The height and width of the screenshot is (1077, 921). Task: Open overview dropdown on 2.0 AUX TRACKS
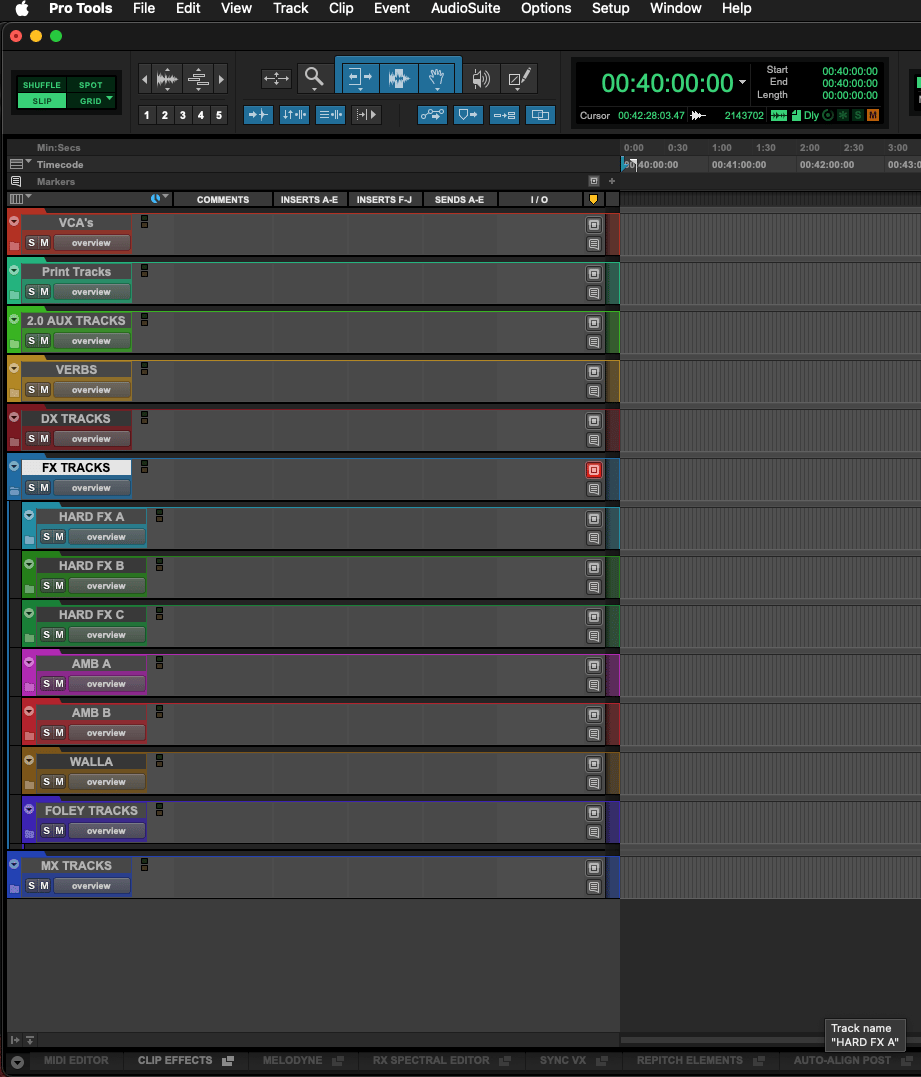[x=91, y=341]
